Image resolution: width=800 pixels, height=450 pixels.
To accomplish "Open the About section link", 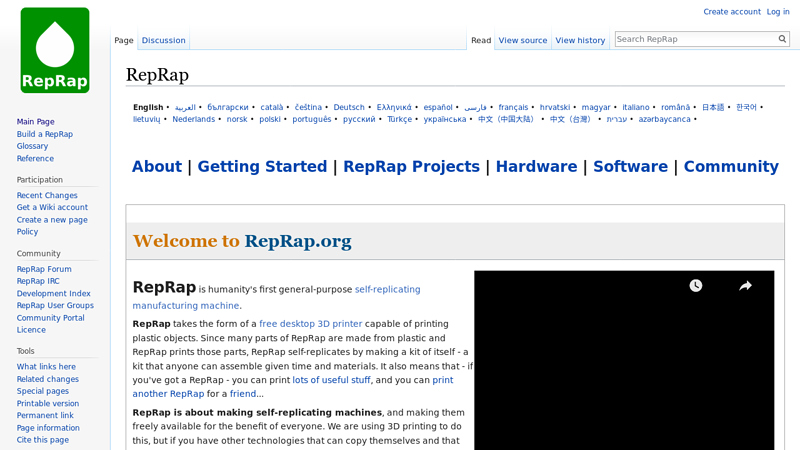I will coord(157,166).
